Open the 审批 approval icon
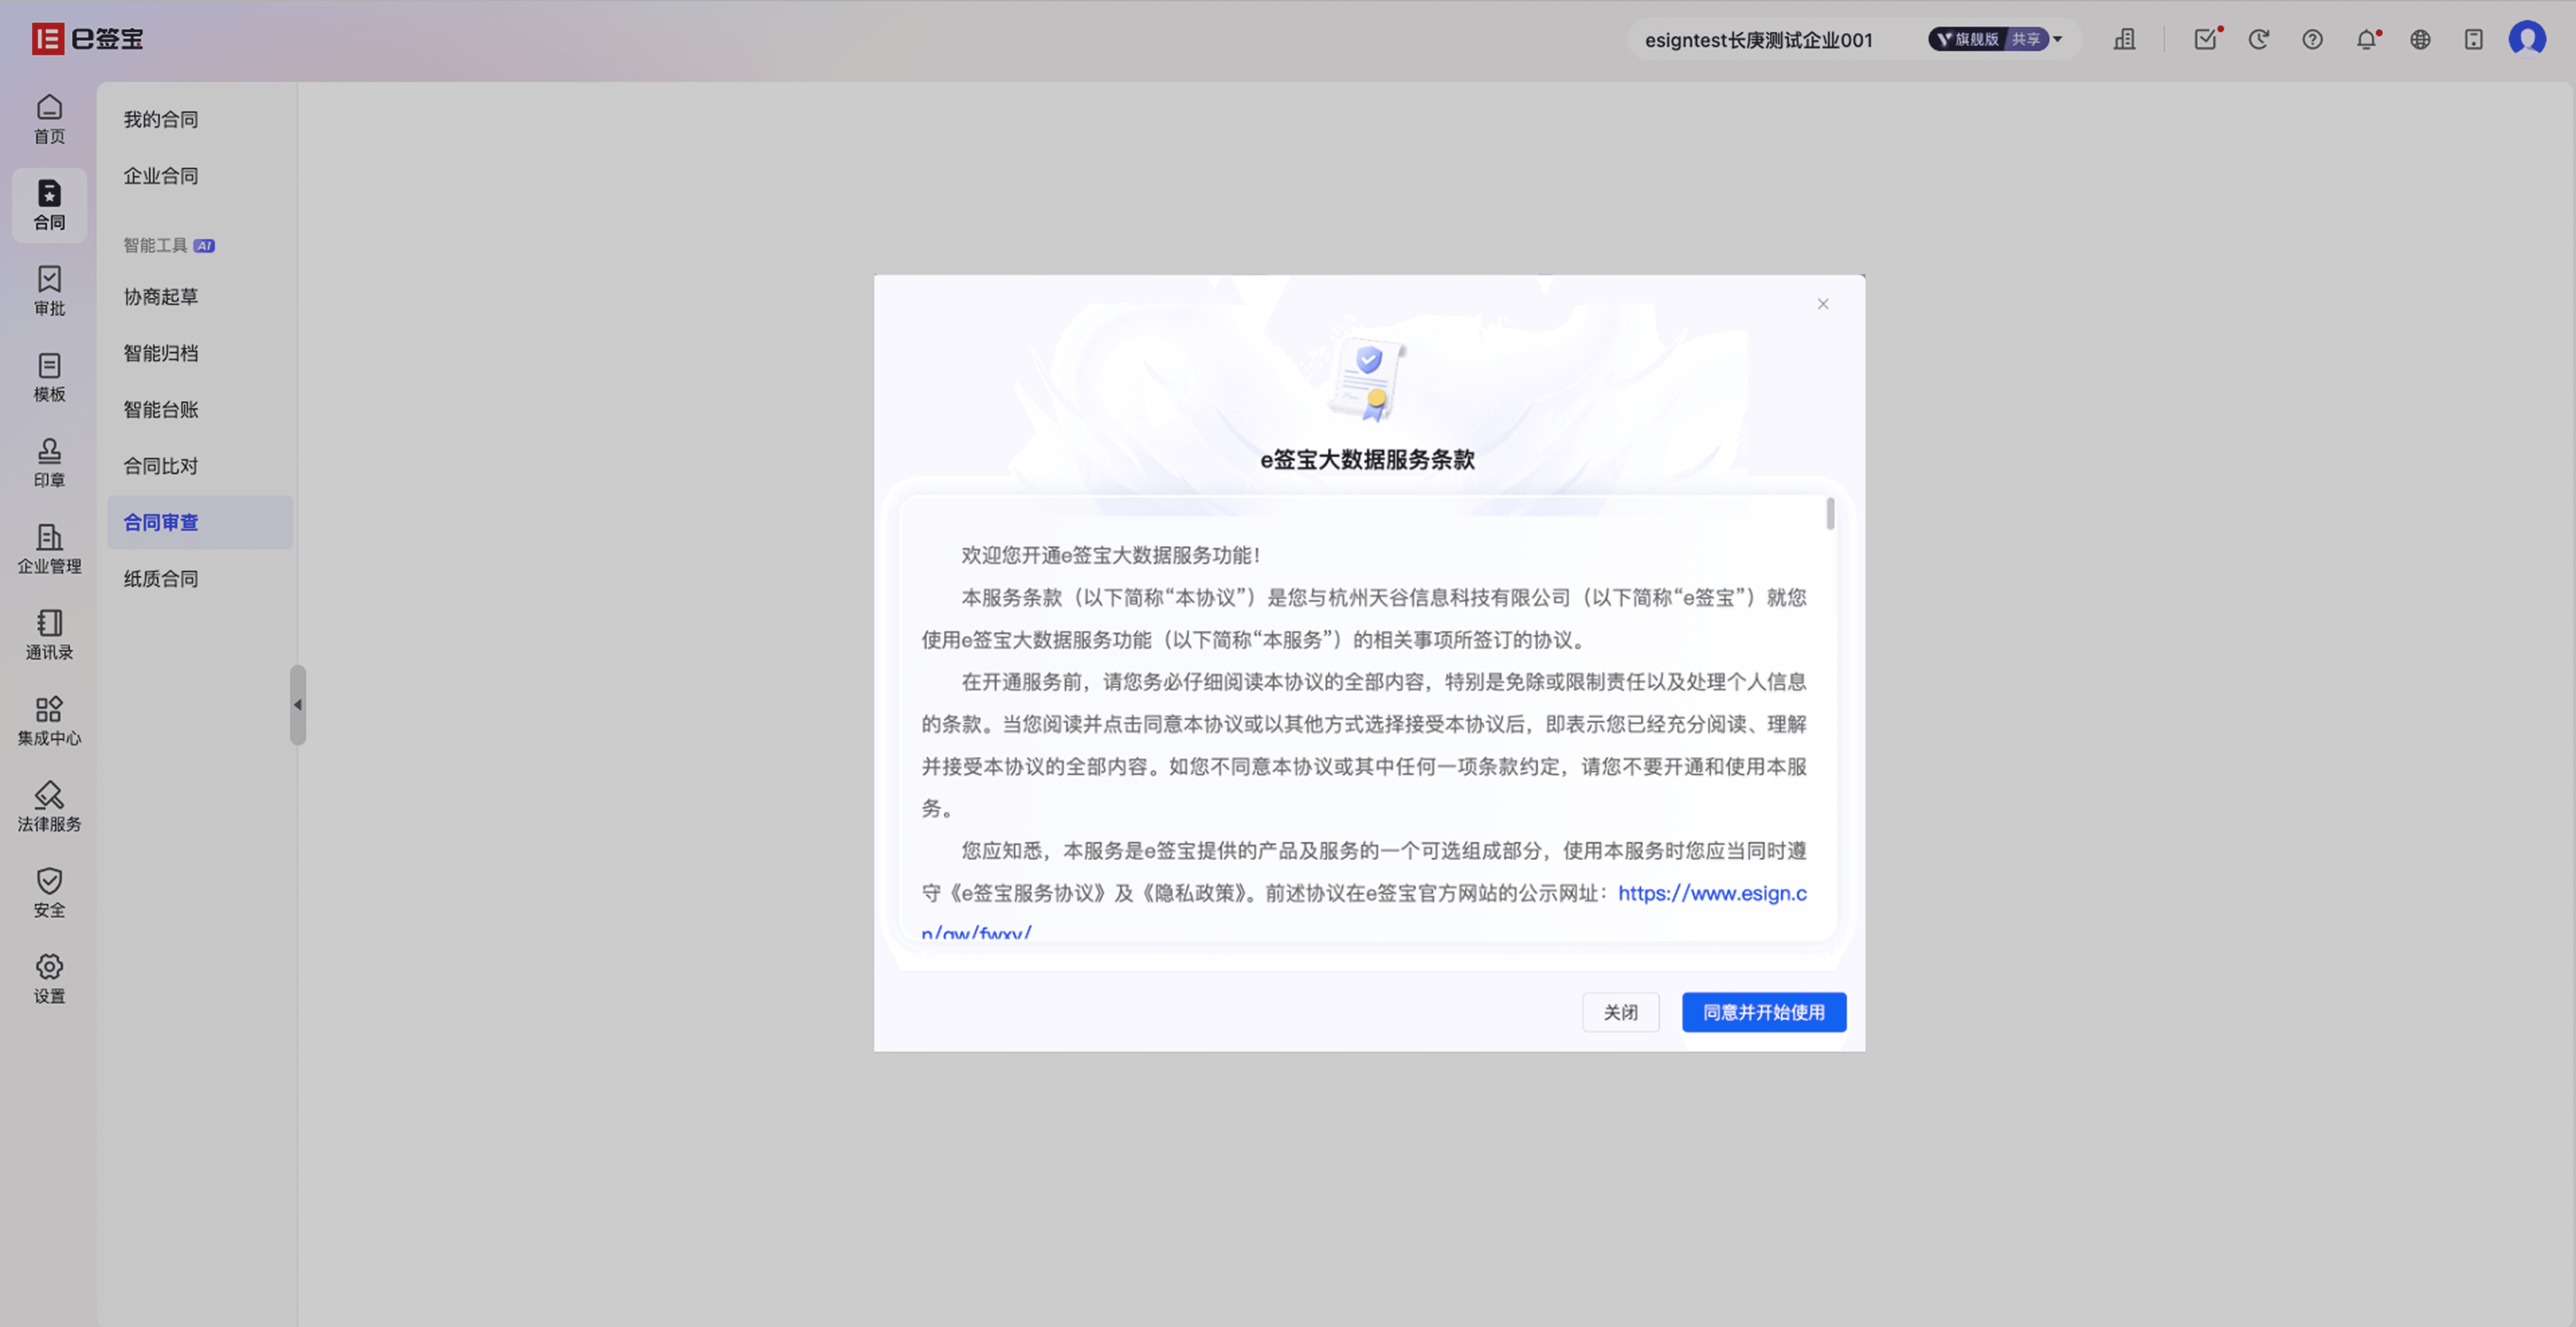 [x=49, y=291]
